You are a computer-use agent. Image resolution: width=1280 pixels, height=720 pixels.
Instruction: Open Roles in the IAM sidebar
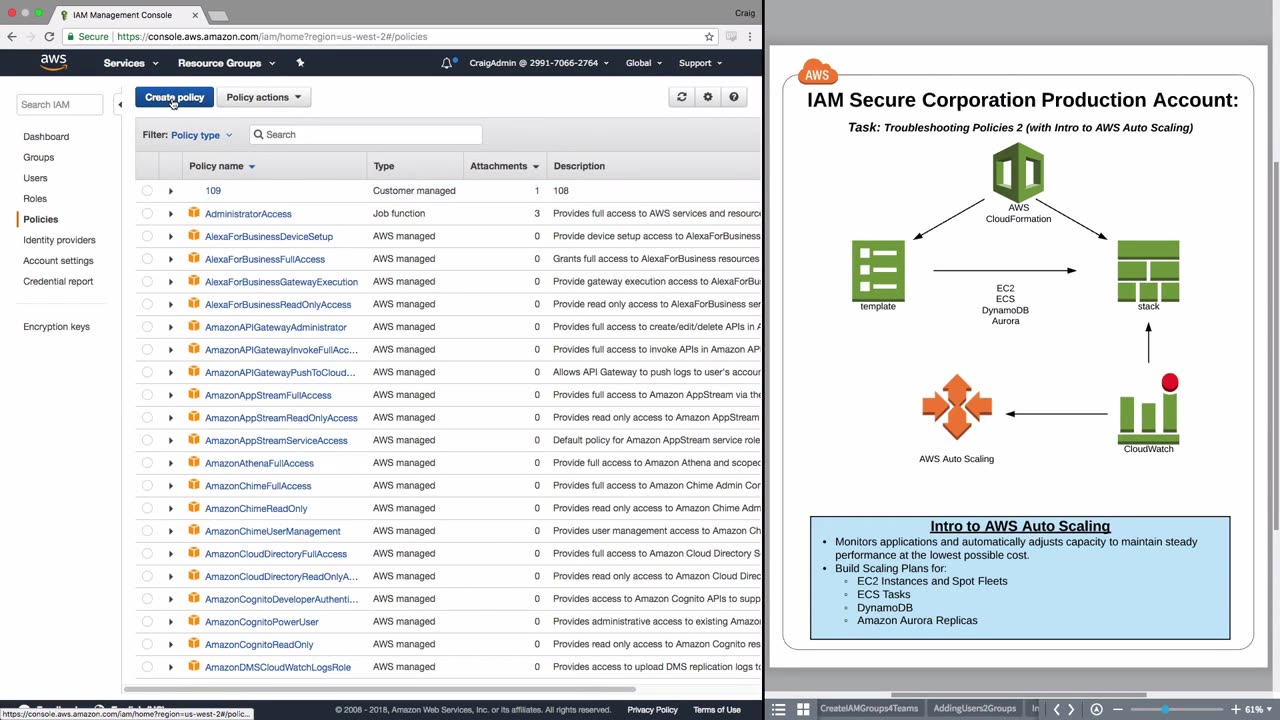pos(35,199)
